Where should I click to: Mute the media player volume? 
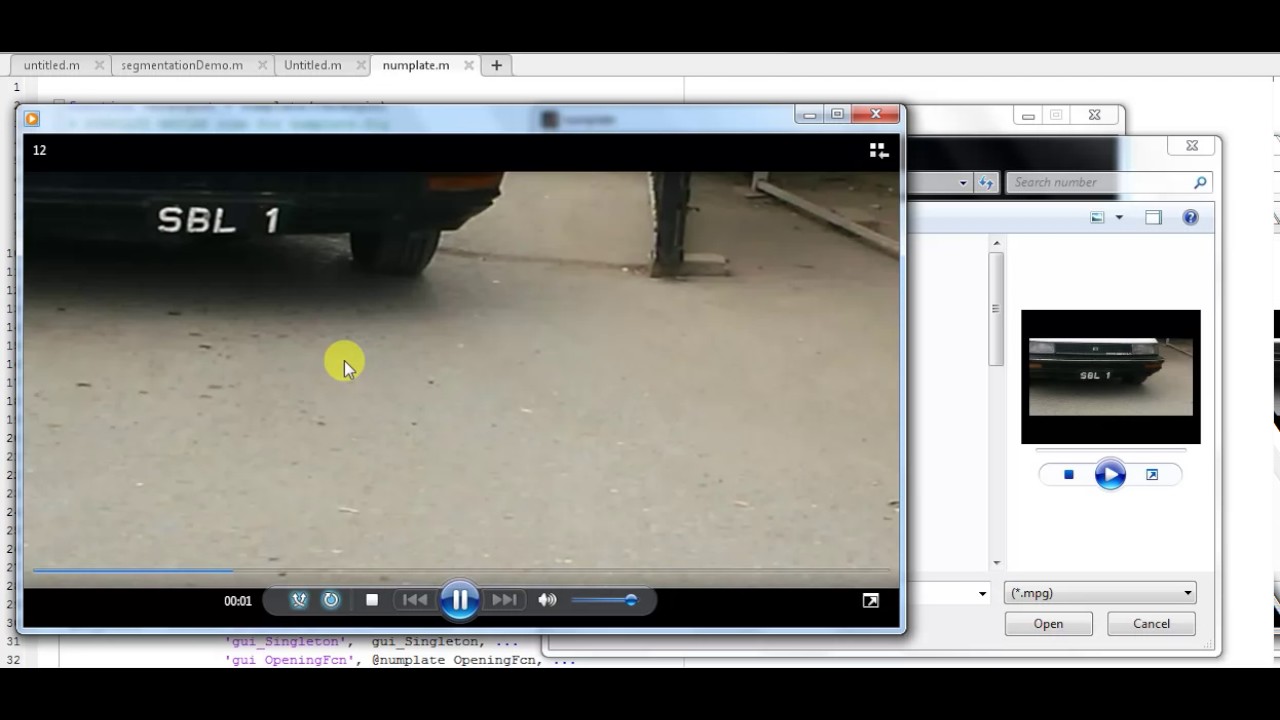[x=547, y=600]
